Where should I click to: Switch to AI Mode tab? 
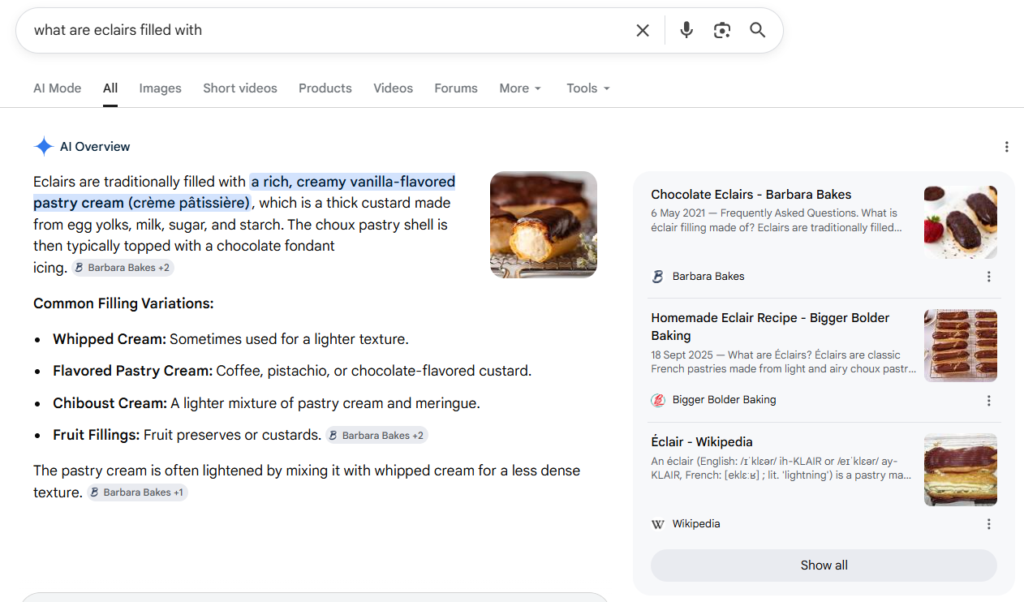tap(57, 88)
